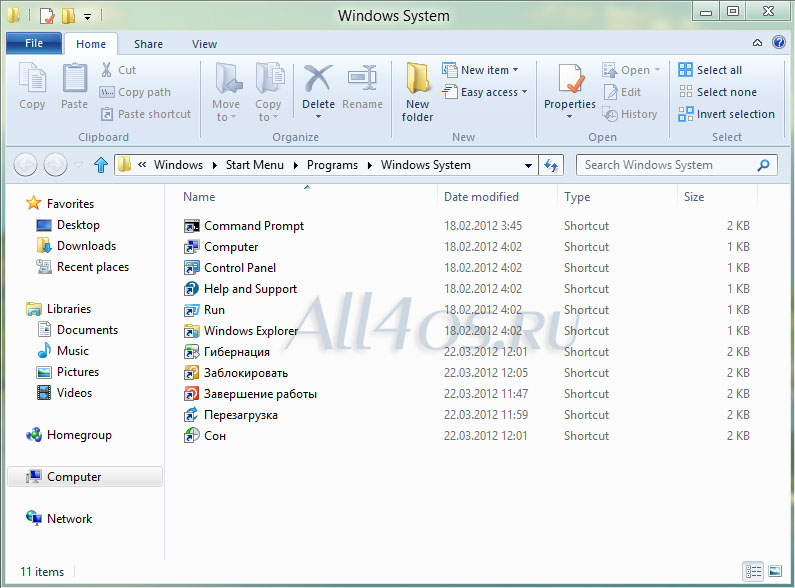The image size is (795, 588).
Task: Sort by the Type column header
Action: coord(577,197)
